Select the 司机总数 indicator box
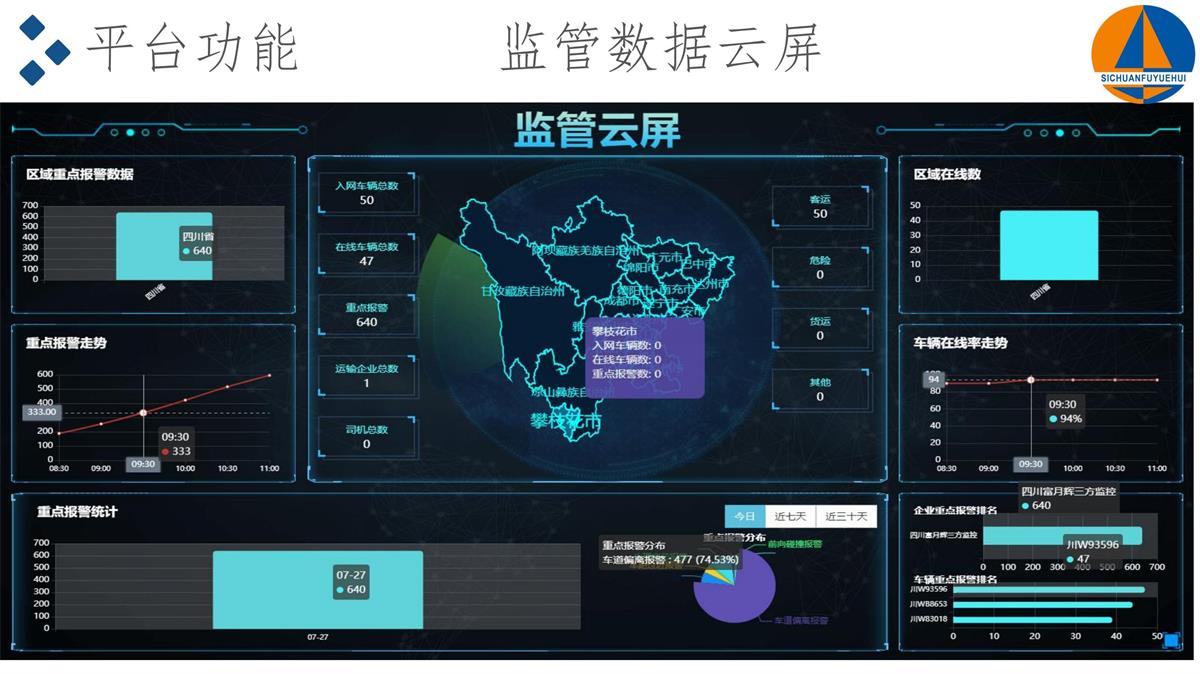Screen dimensions: 1200x674 [x=366, y=437]
